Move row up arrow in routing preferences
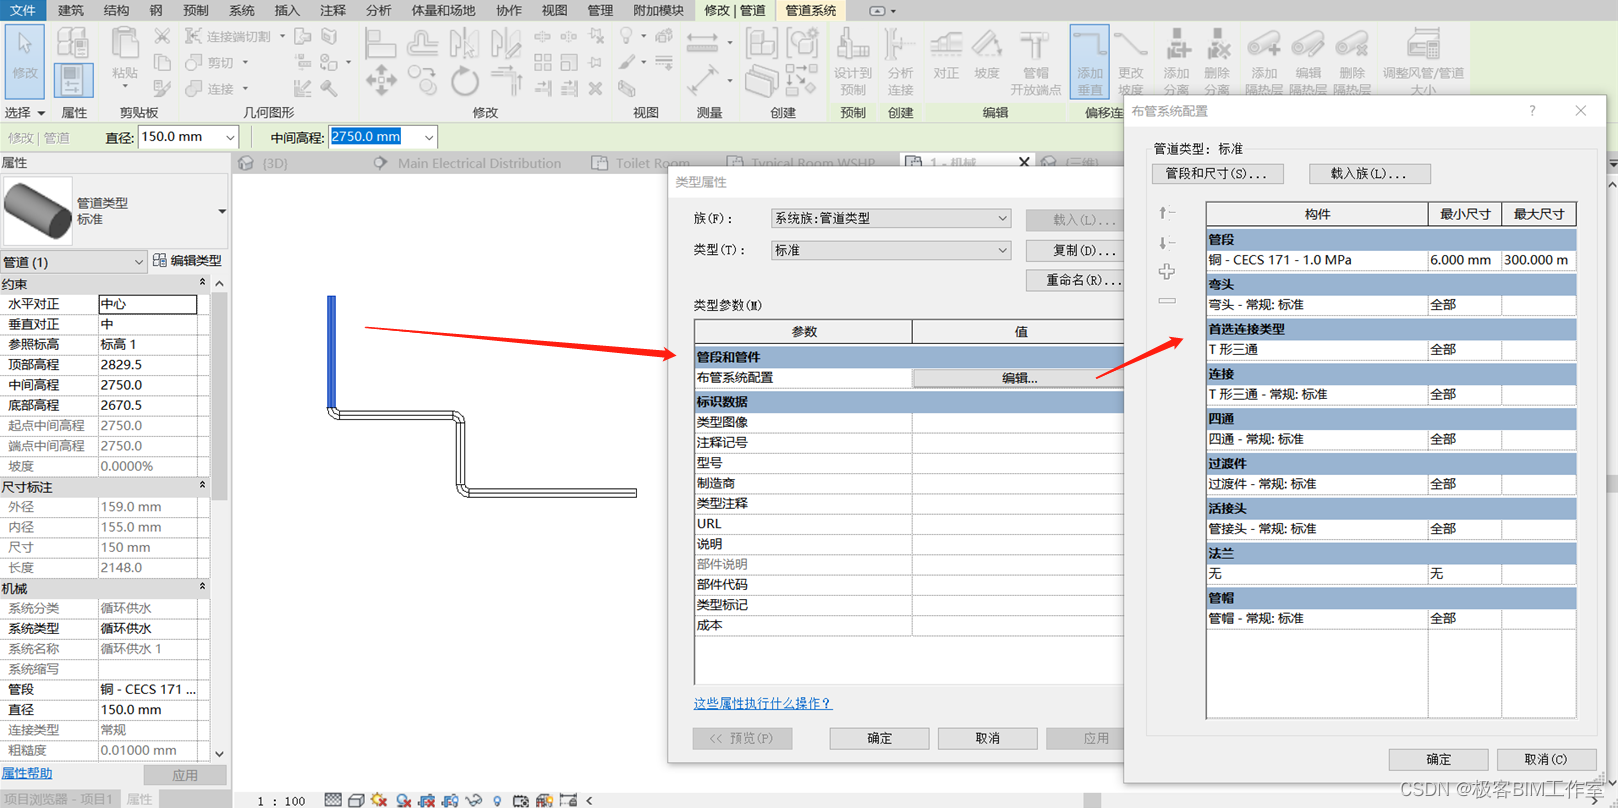The image size is (1619, 808). click(1166, 212)
